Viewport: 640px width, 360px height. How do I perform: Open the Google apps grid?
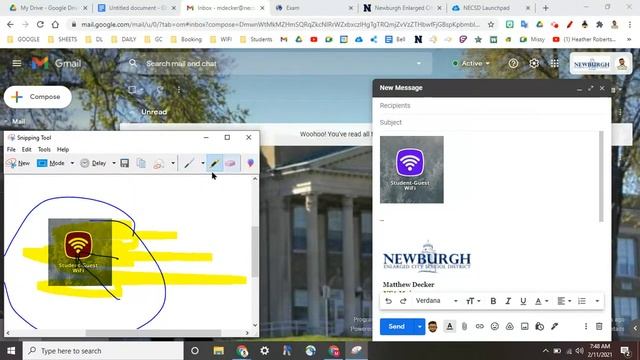[x=555, y=64]
